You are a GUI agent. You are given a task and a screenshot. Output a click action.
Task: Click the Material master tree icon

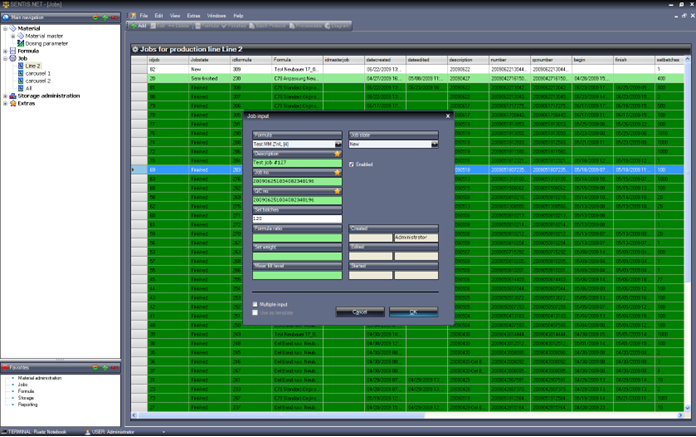click(x=20, y=36)
